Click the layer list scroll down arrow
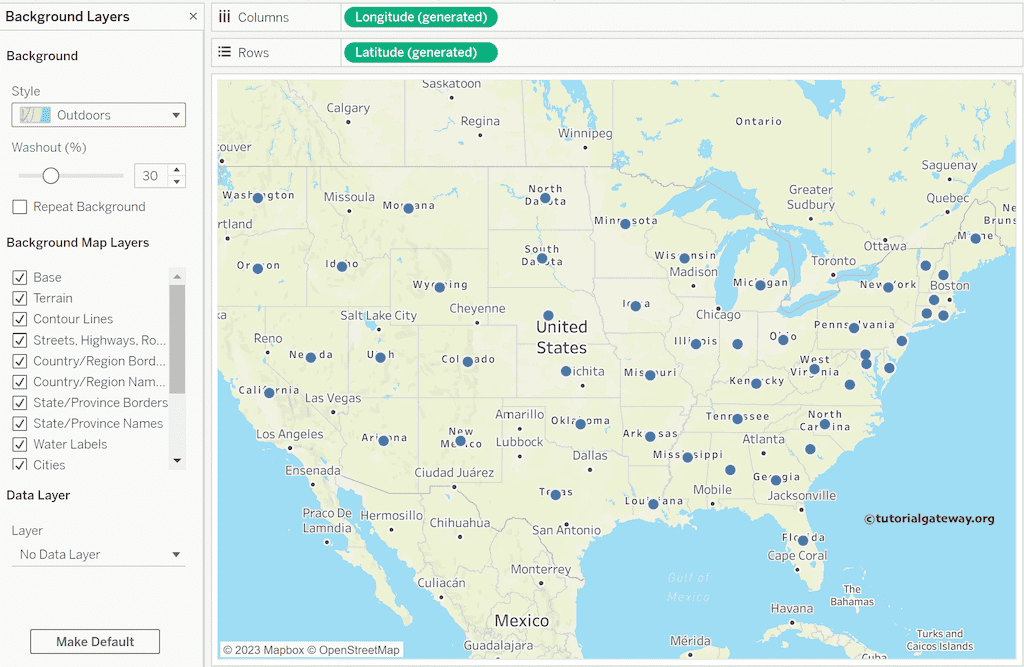The width and height of the screenshot is (1024, 667). tap(177, 461)
